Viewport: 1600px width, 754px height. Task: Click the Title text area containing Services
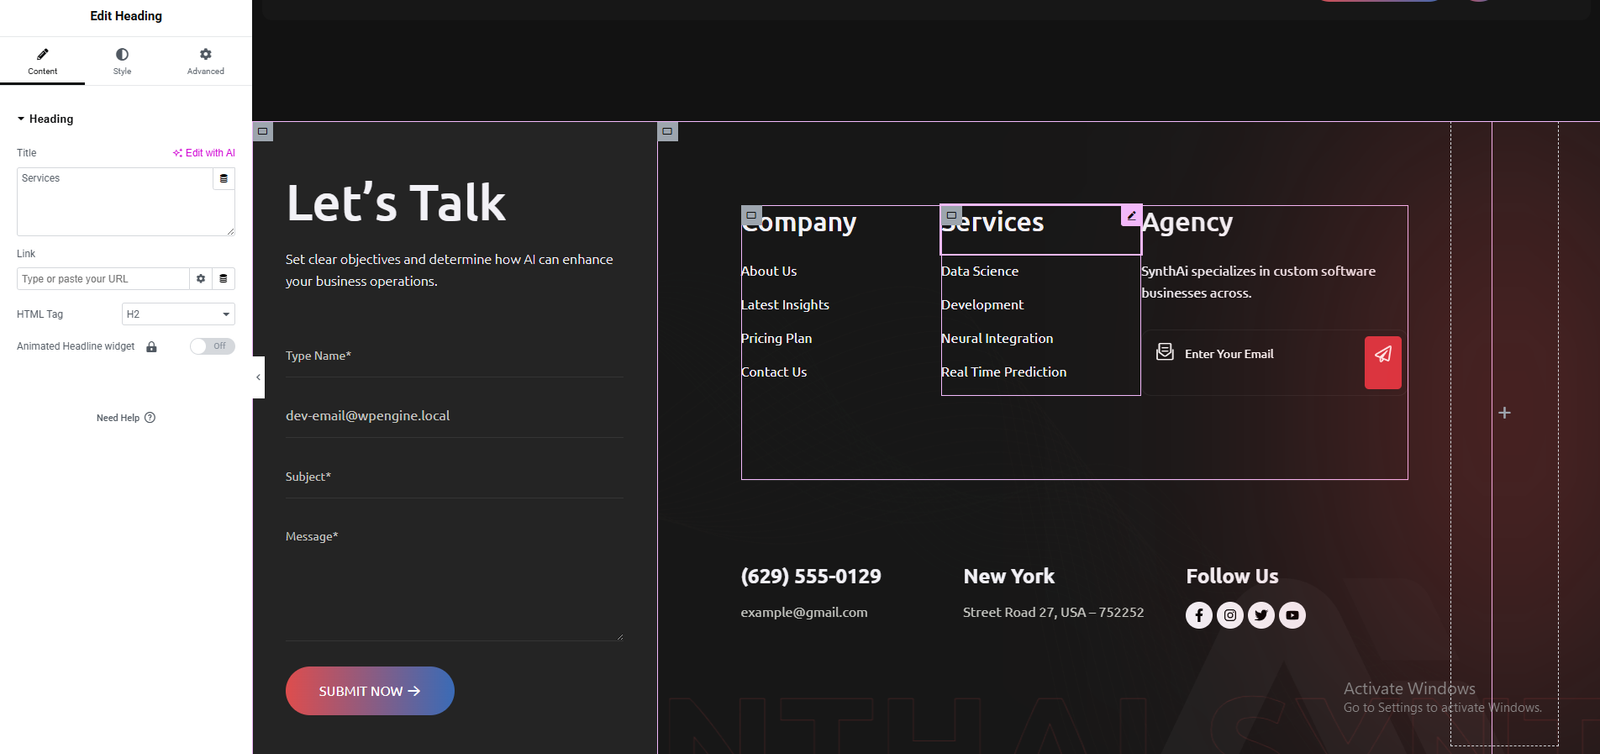point(115,202)
